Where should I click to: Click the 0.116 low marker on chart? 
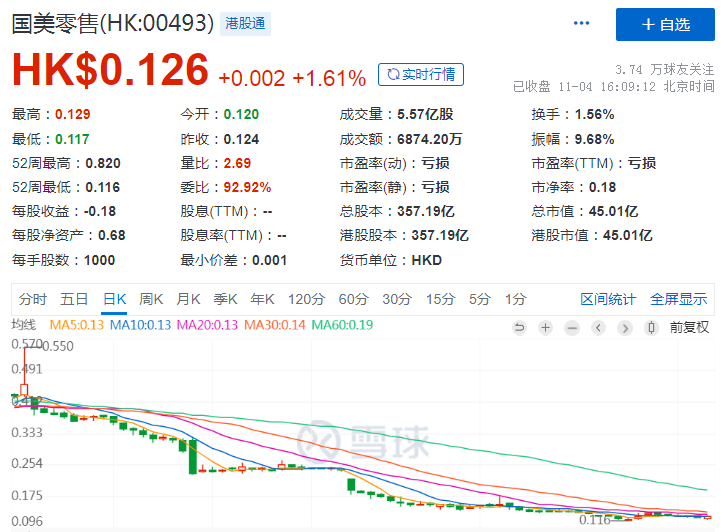595,520
